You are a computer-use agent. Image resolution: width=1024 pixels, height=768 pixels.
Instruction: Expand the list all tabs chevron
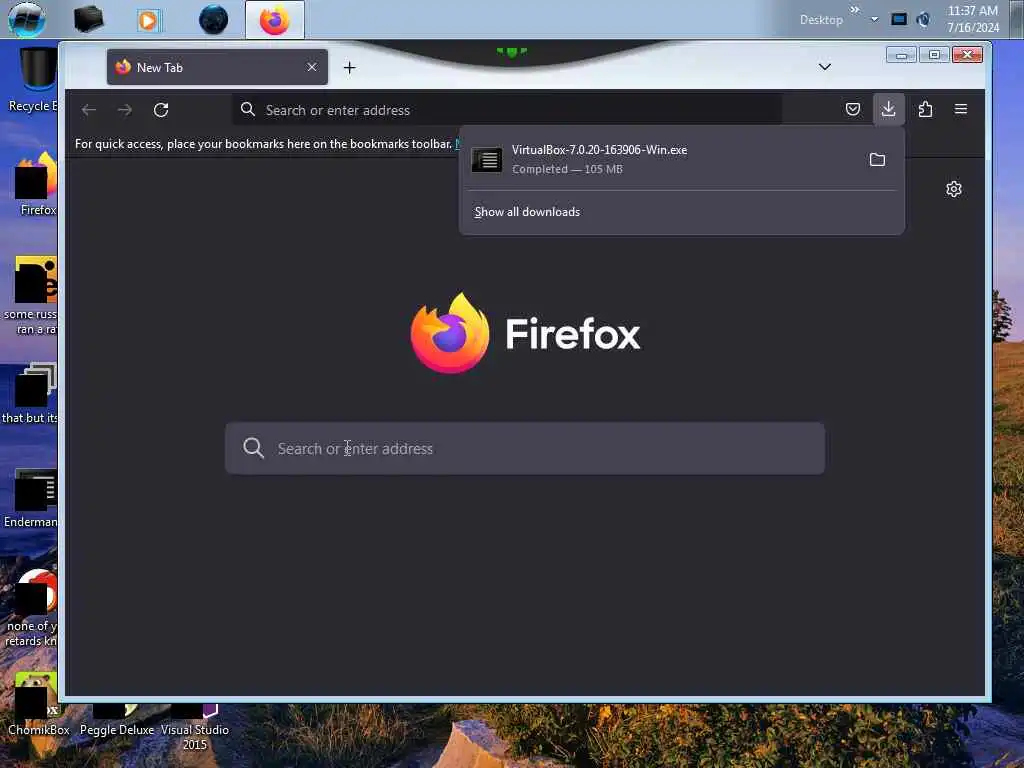click(824, 67)
